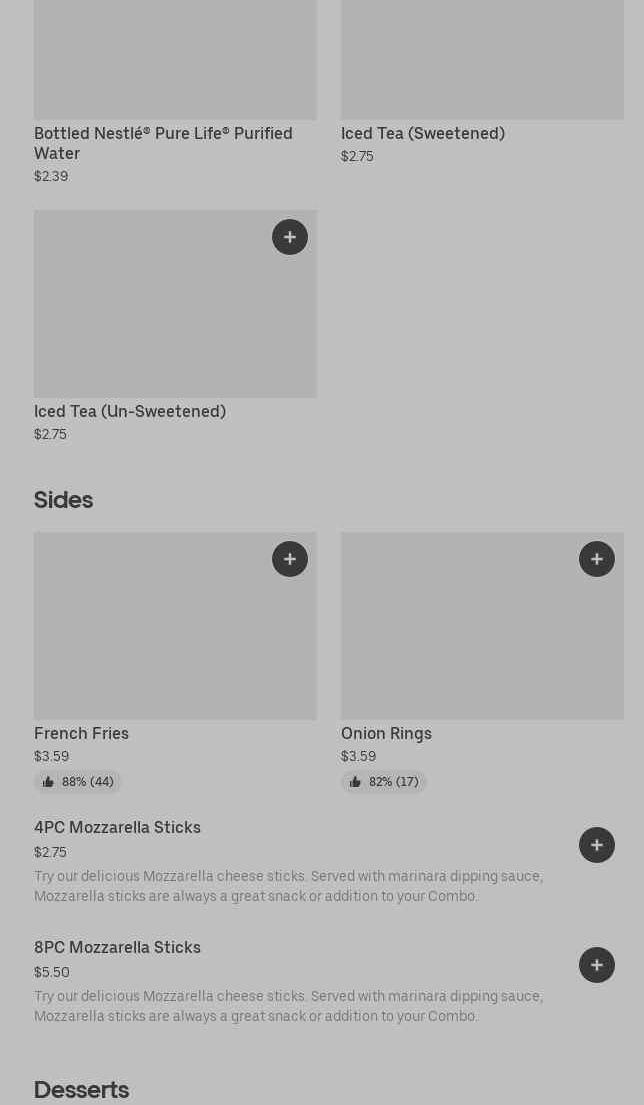Open Iced Tea (Sweetened) item
The width and height of the screenshot is (644, 1105).
coord(423,134)
